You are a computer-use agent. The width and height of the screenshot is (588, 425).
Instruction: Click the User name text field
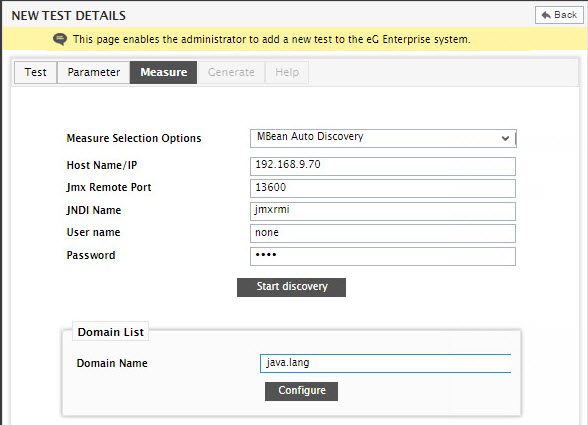(383, 233)
